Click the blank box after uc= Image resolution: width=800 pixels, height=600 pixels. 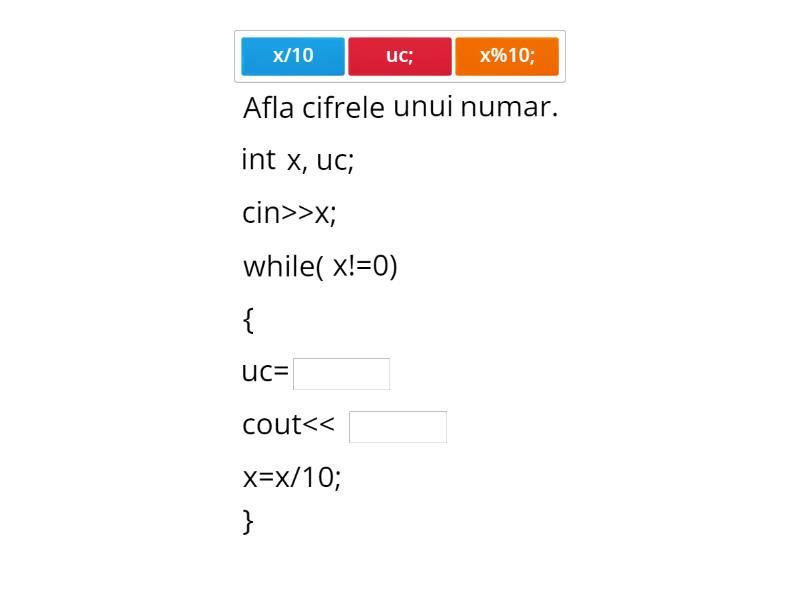coord(341,373)
